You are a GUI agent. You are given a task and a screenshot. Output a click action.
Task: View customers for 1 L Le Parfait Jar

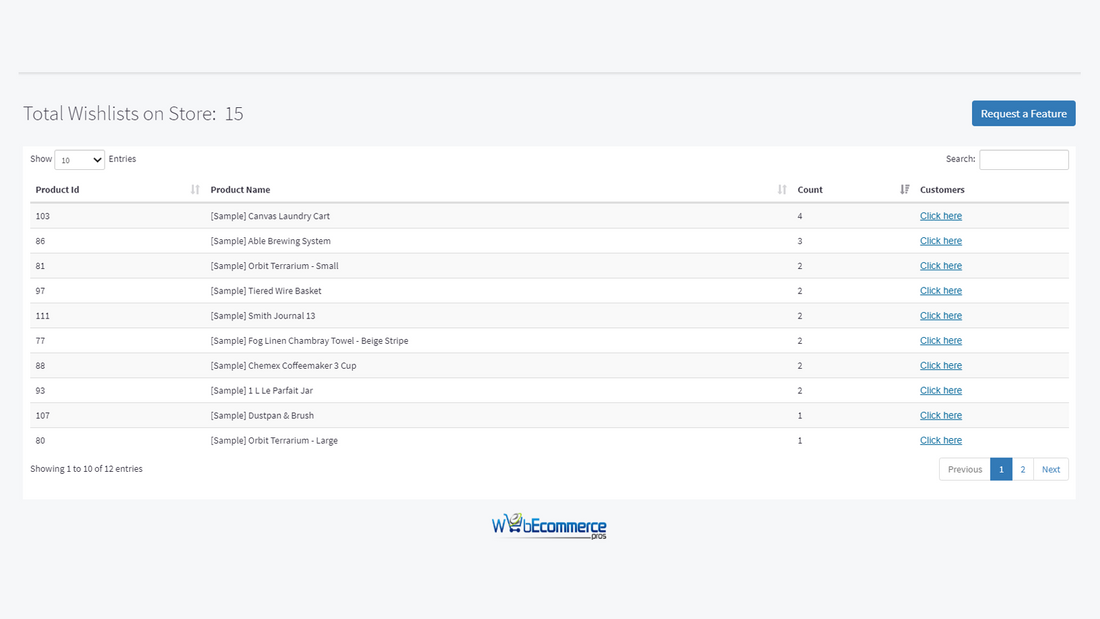(x=941, y=390)
